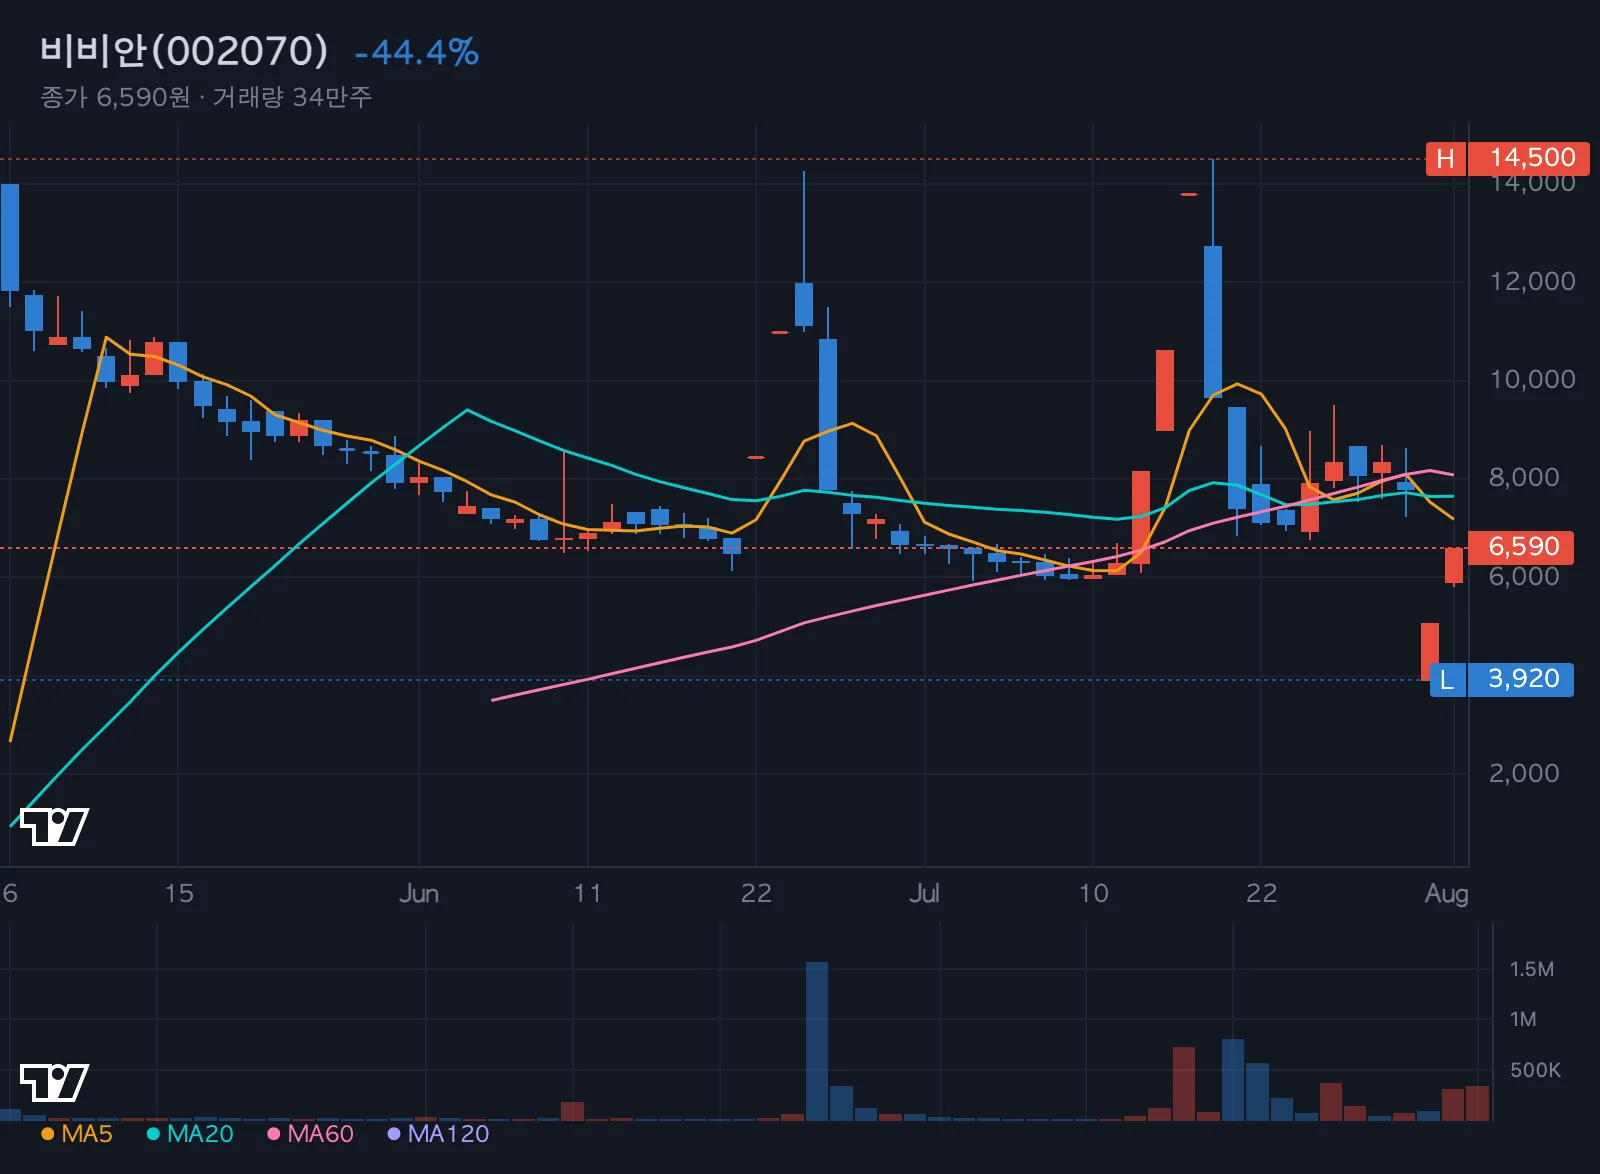The width and height of the screenshot is (1600, 1174).
Task: Click the 10,000 price axis label
Action: tap(1532, 379)
